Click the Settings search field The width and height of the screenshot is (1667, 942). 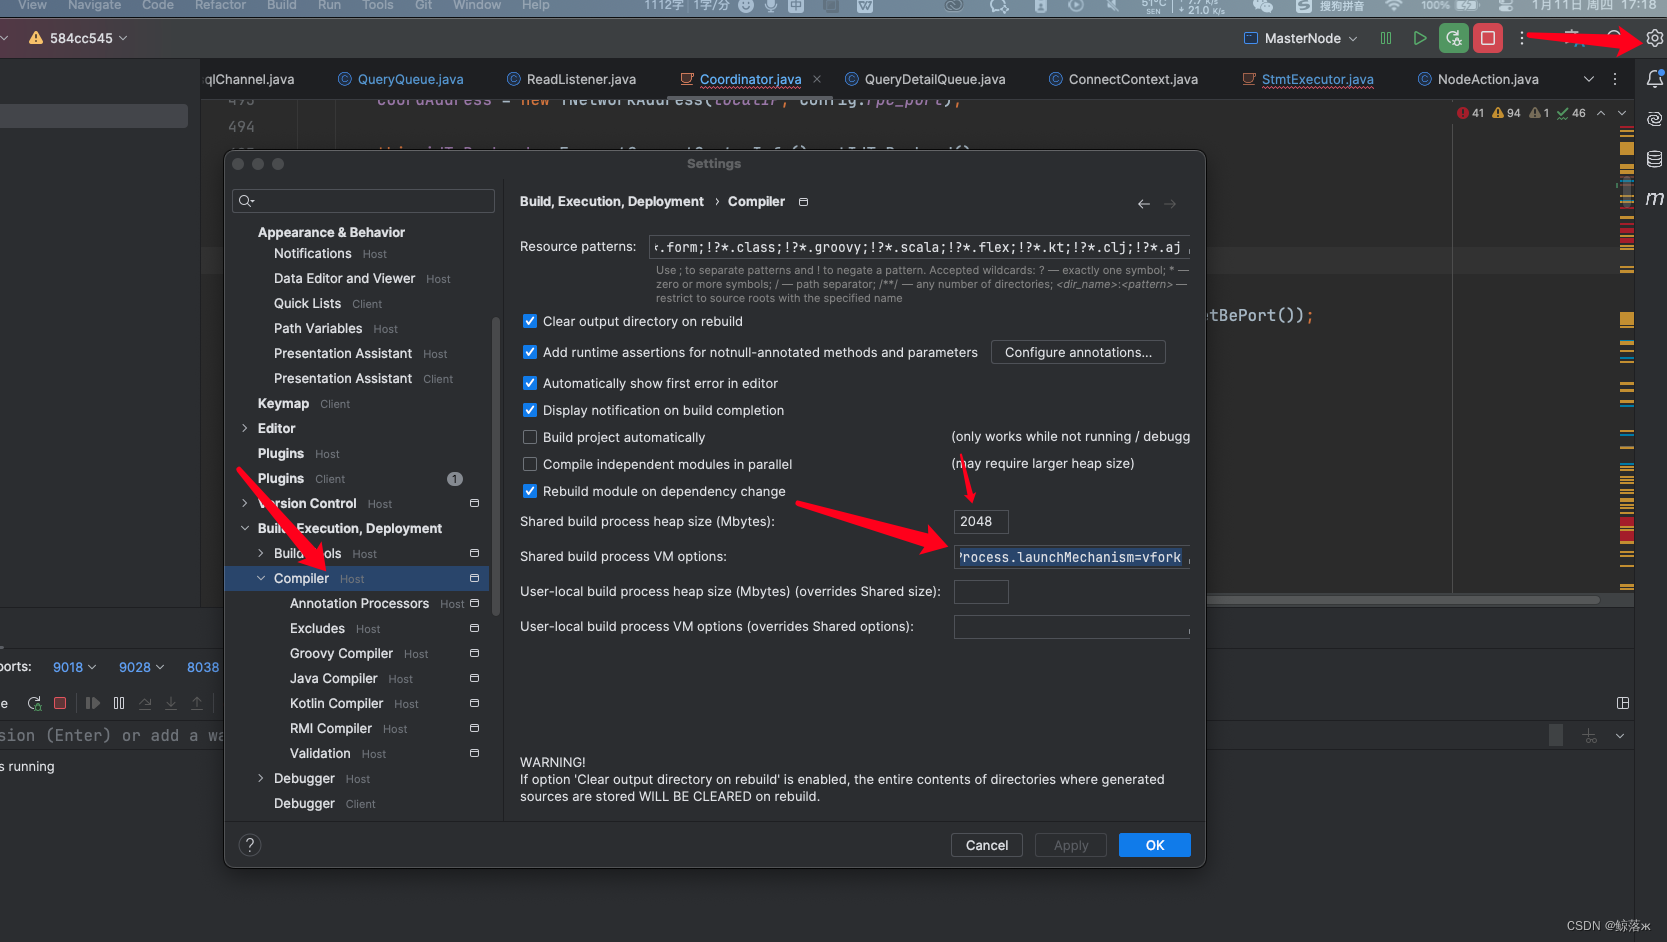pyautogui.click(x=363, y=201)
